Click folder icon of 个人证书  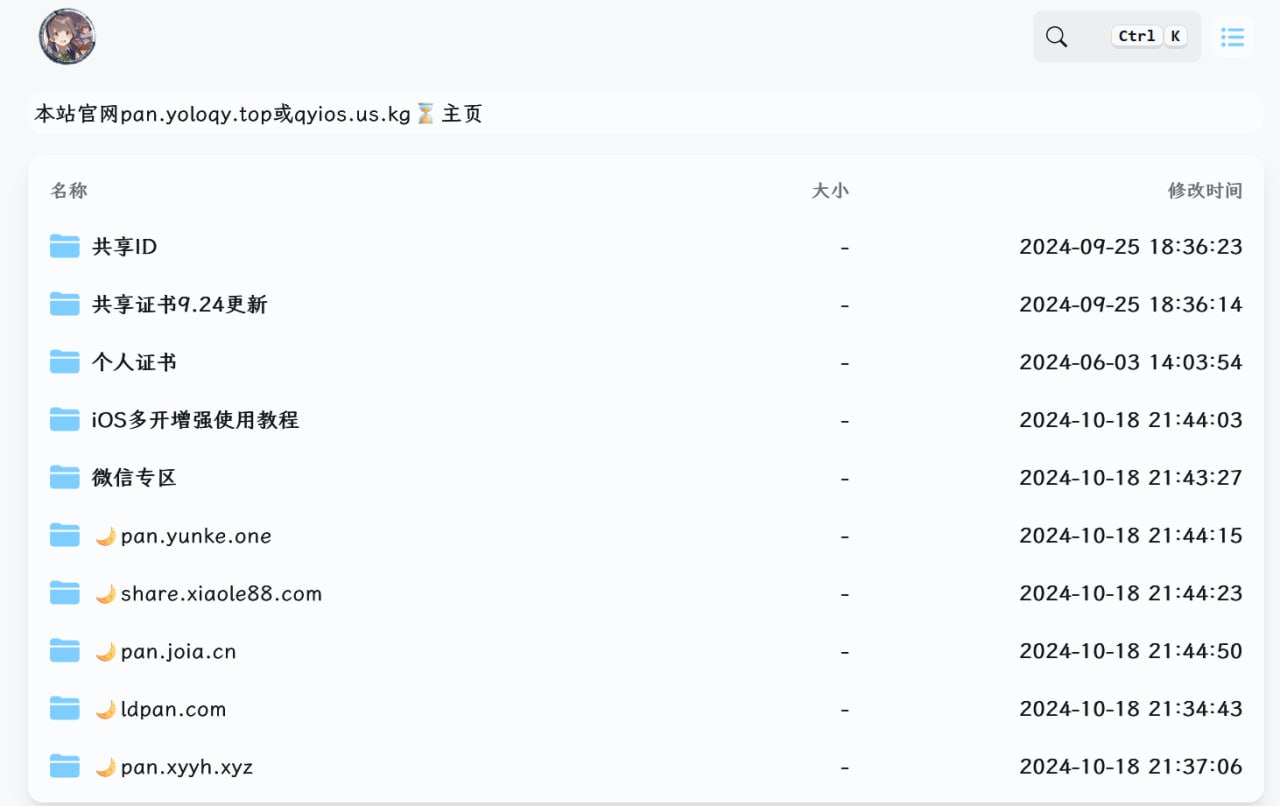65,362
